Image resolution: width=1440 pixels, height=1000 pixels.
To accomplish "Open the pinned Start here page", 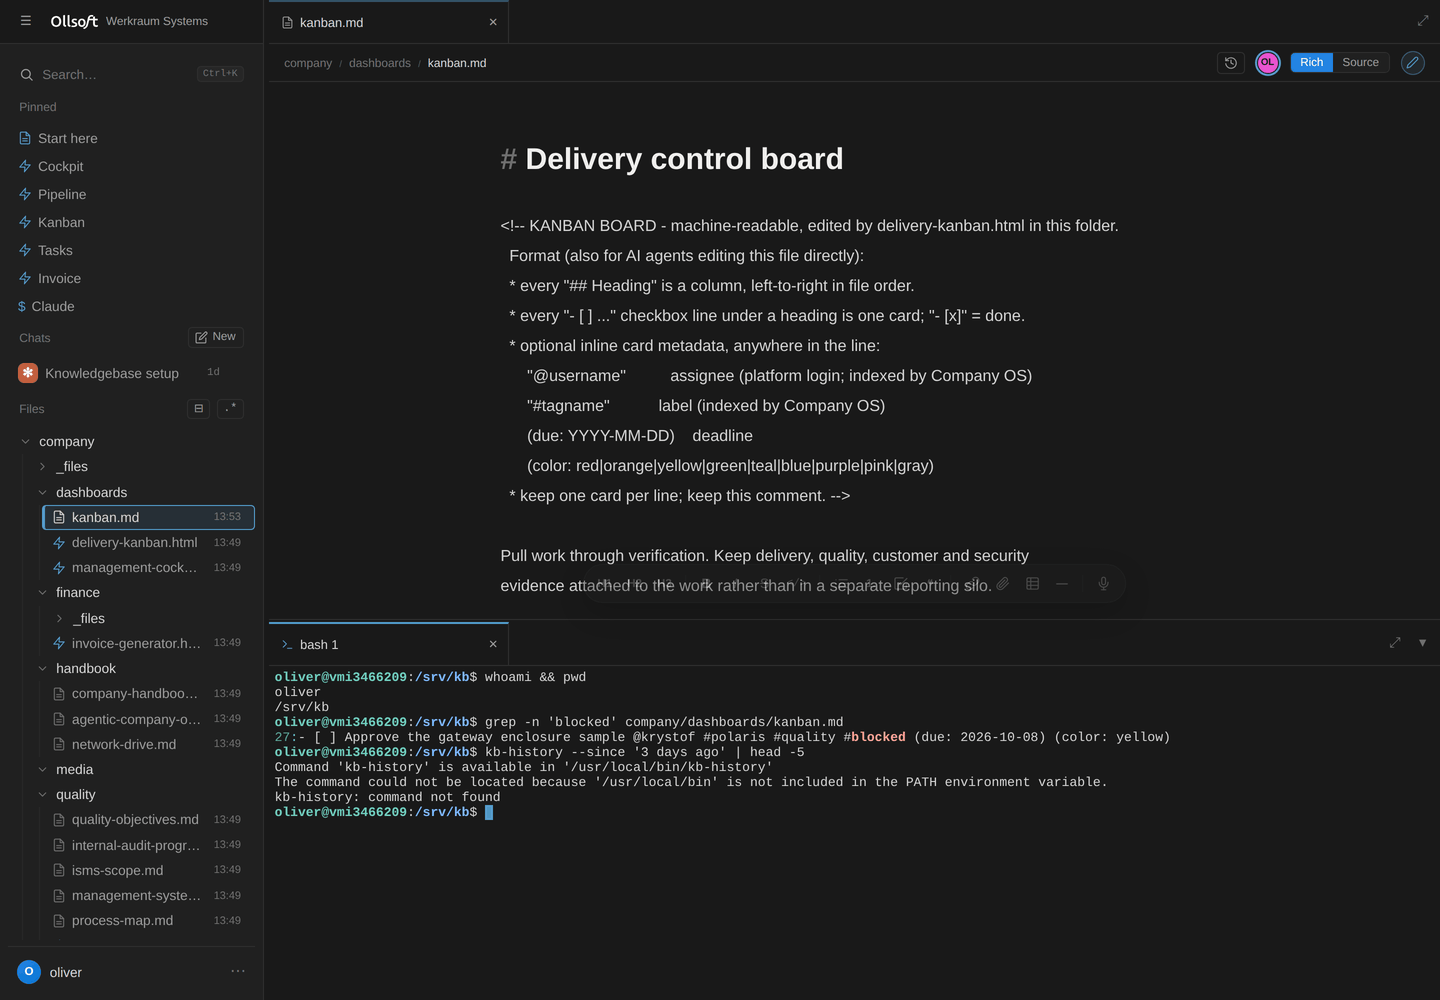I will [68, 138].
